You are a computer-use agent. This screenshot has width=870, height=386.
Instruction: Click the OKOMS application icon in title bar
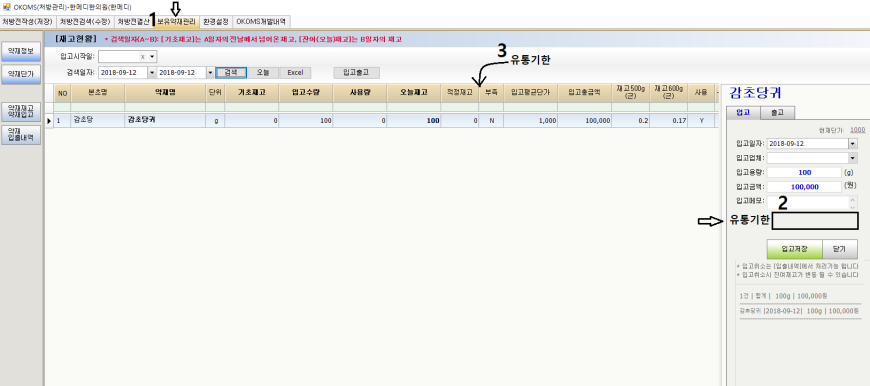pyautogui.click(x=6, y=6)
